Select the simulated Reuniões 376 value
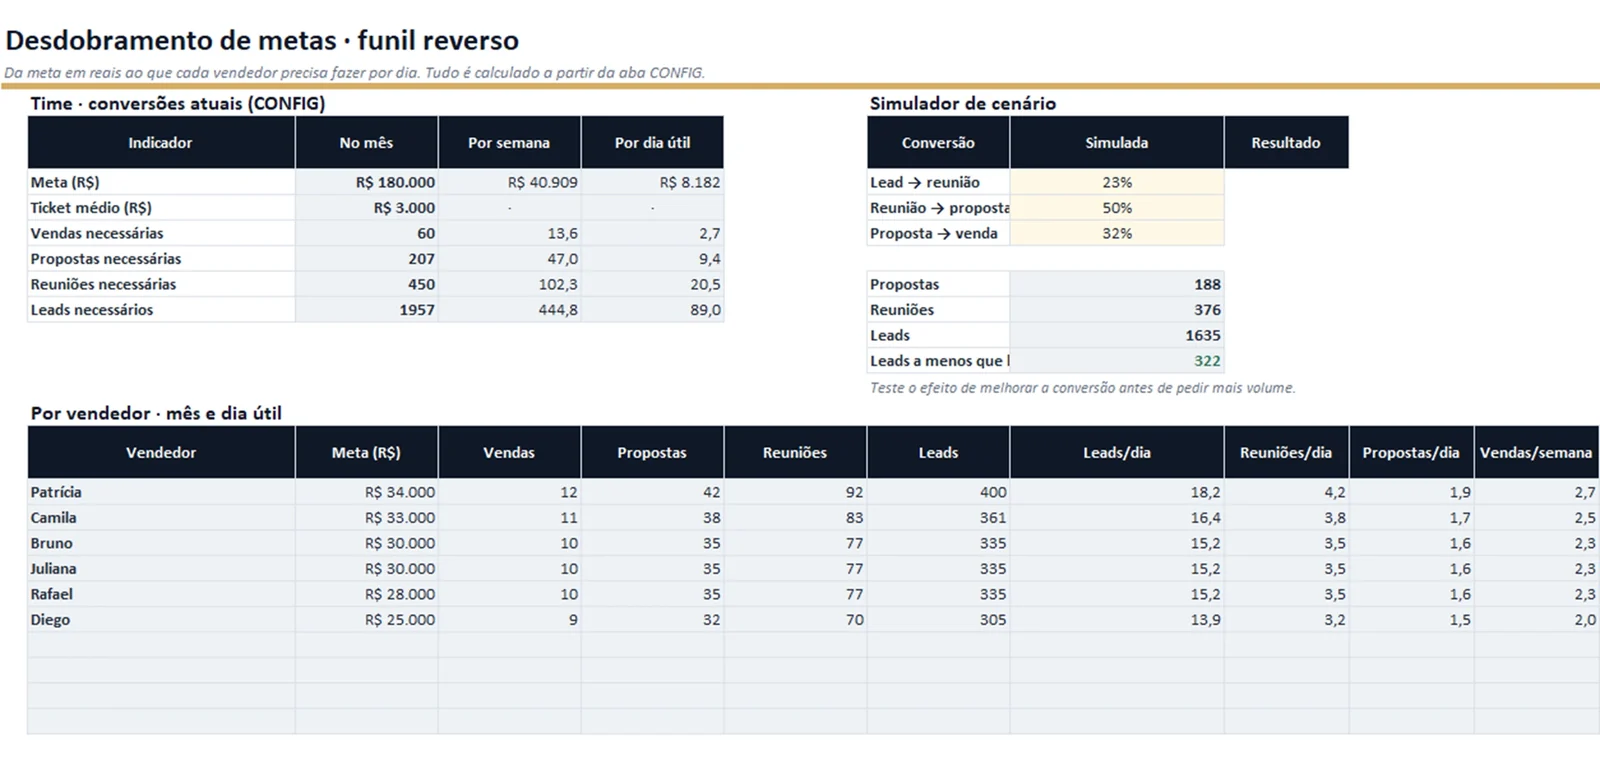The height and width of the screenshot is (760, 1600). click(1117, 310)
